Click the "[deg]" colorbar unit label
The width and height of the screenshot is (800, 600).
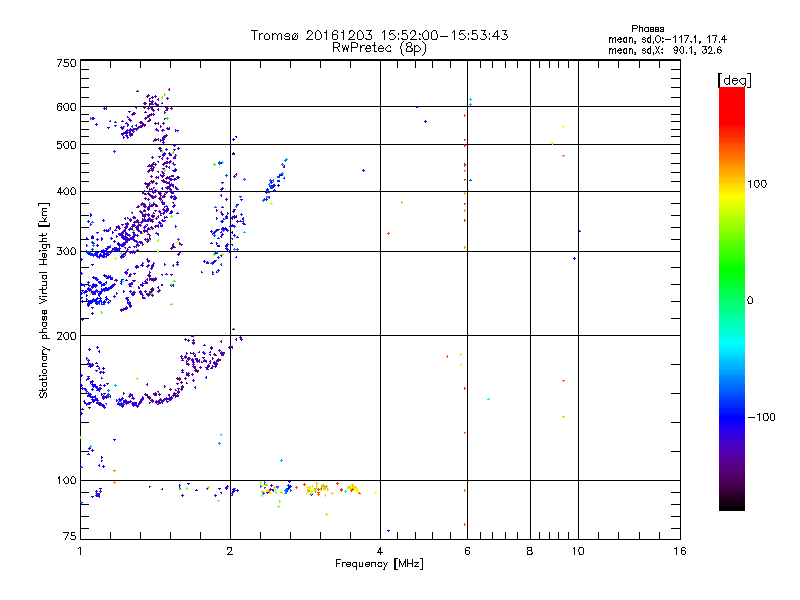(734, 80)
